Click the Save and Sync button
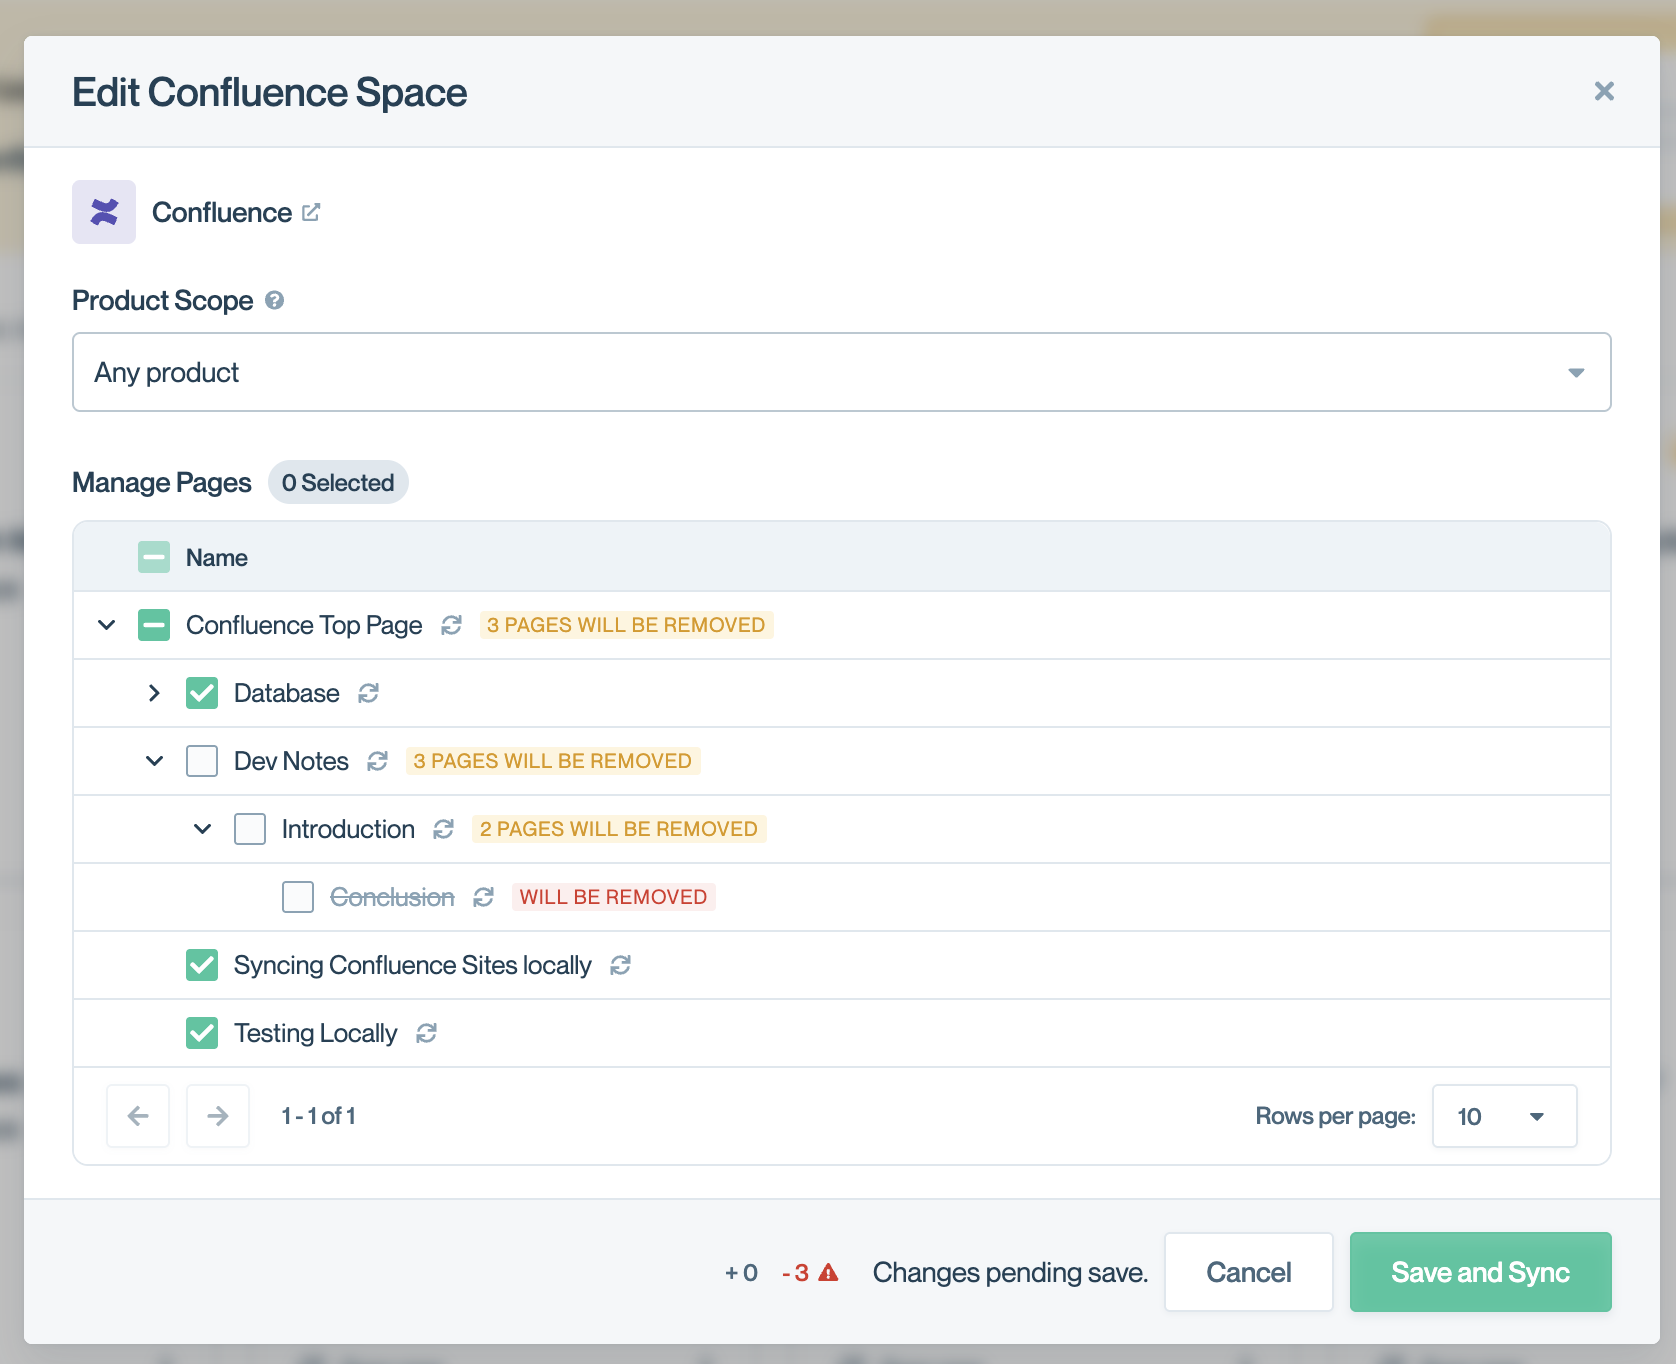The width and height of the screenshot is (1676, 1364). point(1481,1272)
